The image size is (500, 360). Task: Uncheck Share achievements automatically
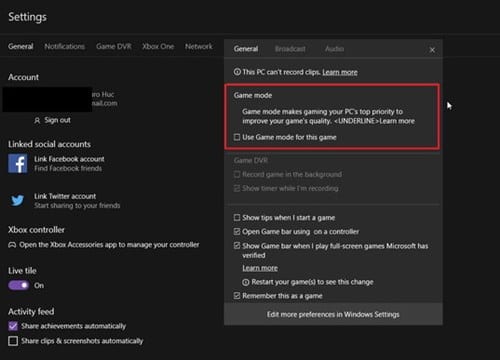(x=13, y=326)
